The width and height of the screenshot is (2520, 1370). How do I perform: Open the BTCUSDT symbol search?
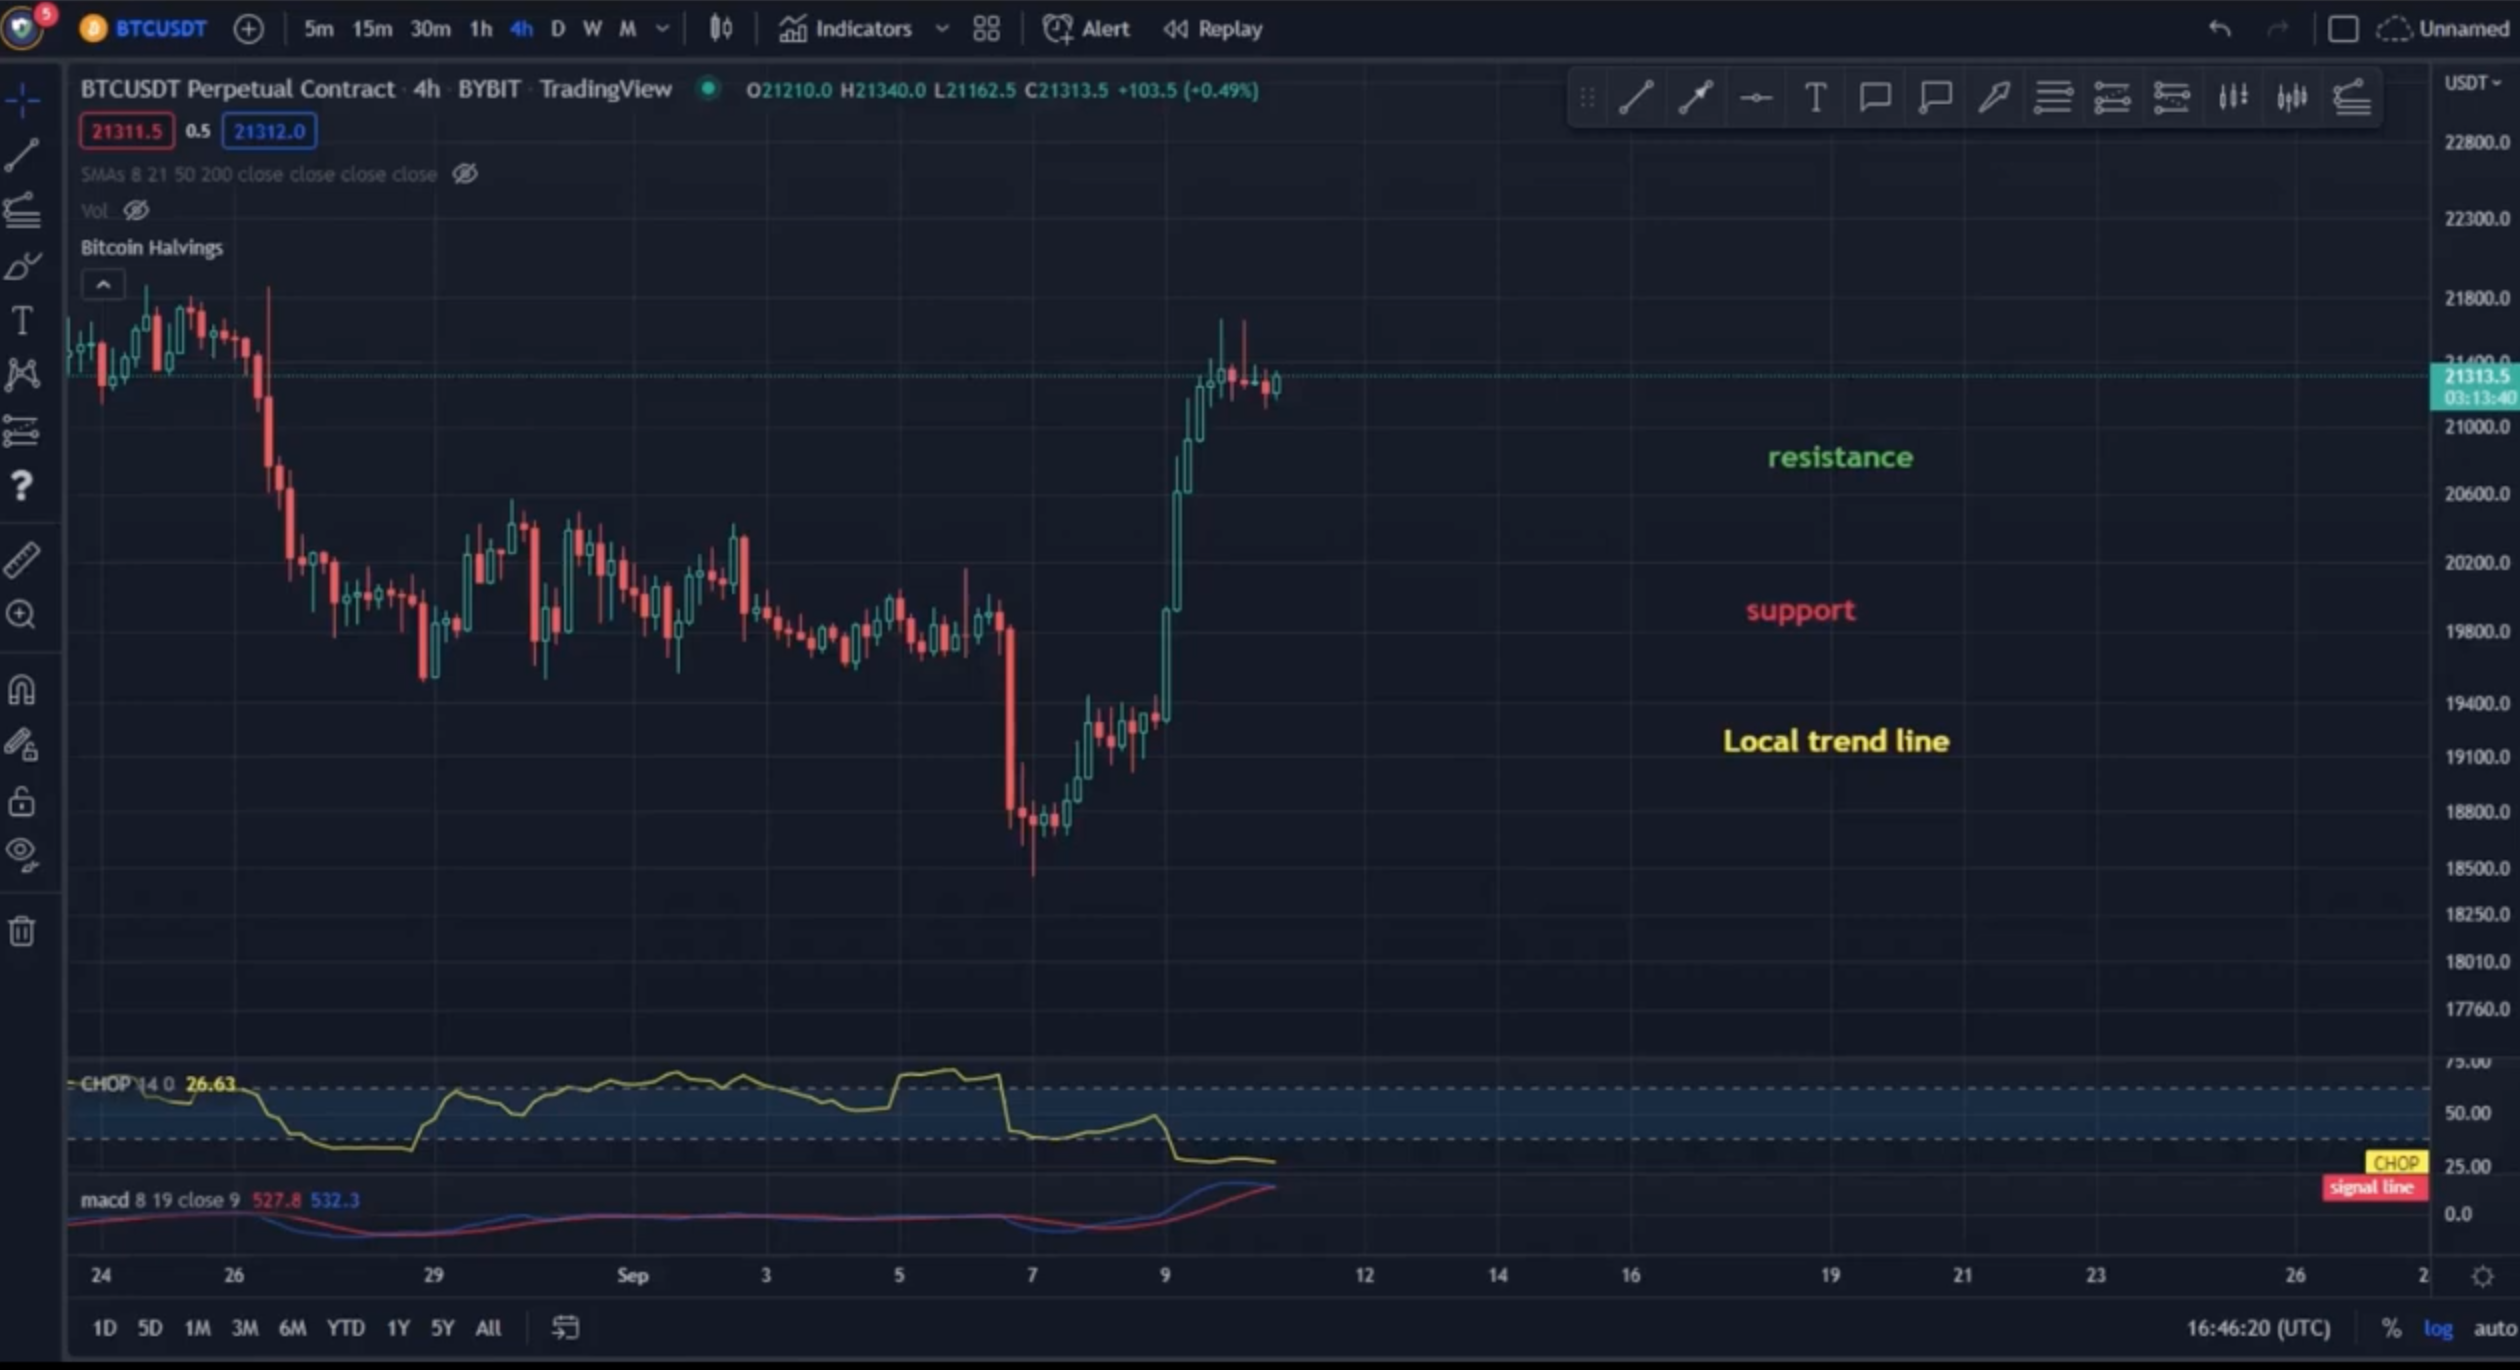pos(145,29)
